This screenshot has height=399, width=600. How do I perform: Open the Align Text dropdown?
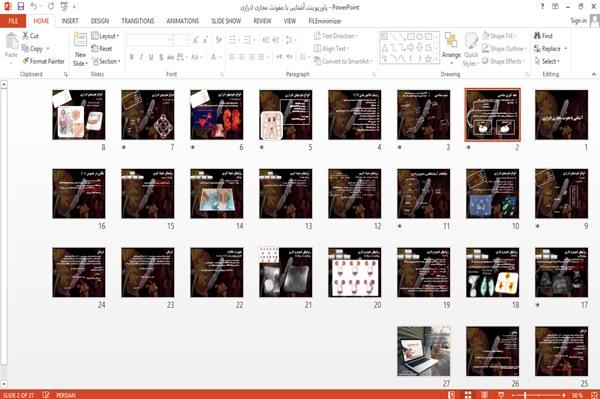point(332,49)
